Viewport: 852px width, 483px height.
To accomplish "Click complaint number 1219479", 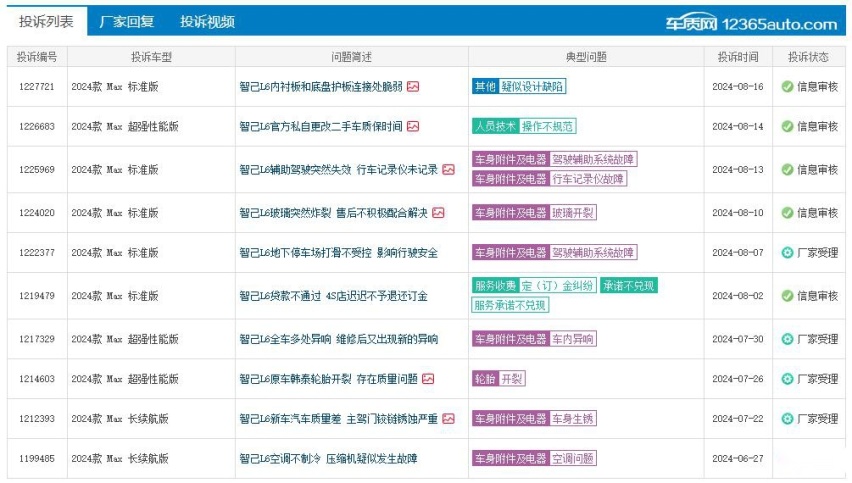I will tap(36, 296).
